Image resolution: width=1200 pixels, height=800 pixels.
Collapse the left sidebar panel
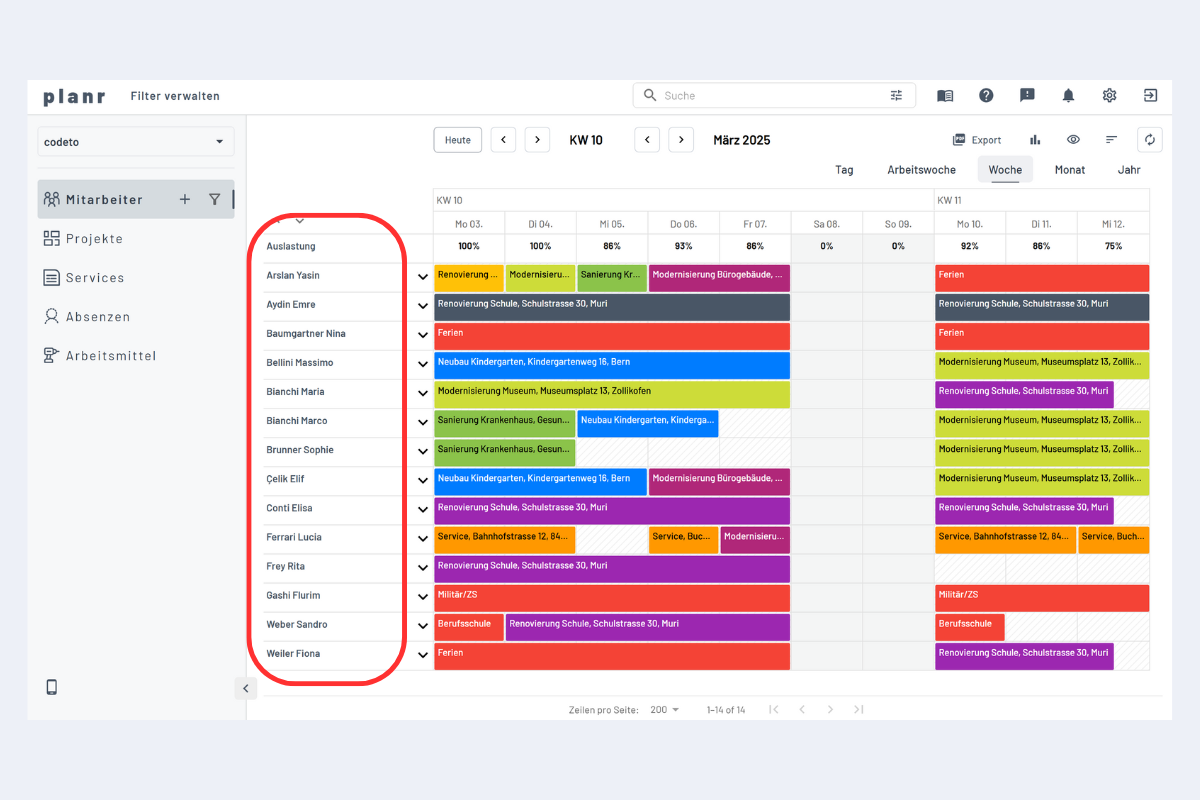(246, 688)
